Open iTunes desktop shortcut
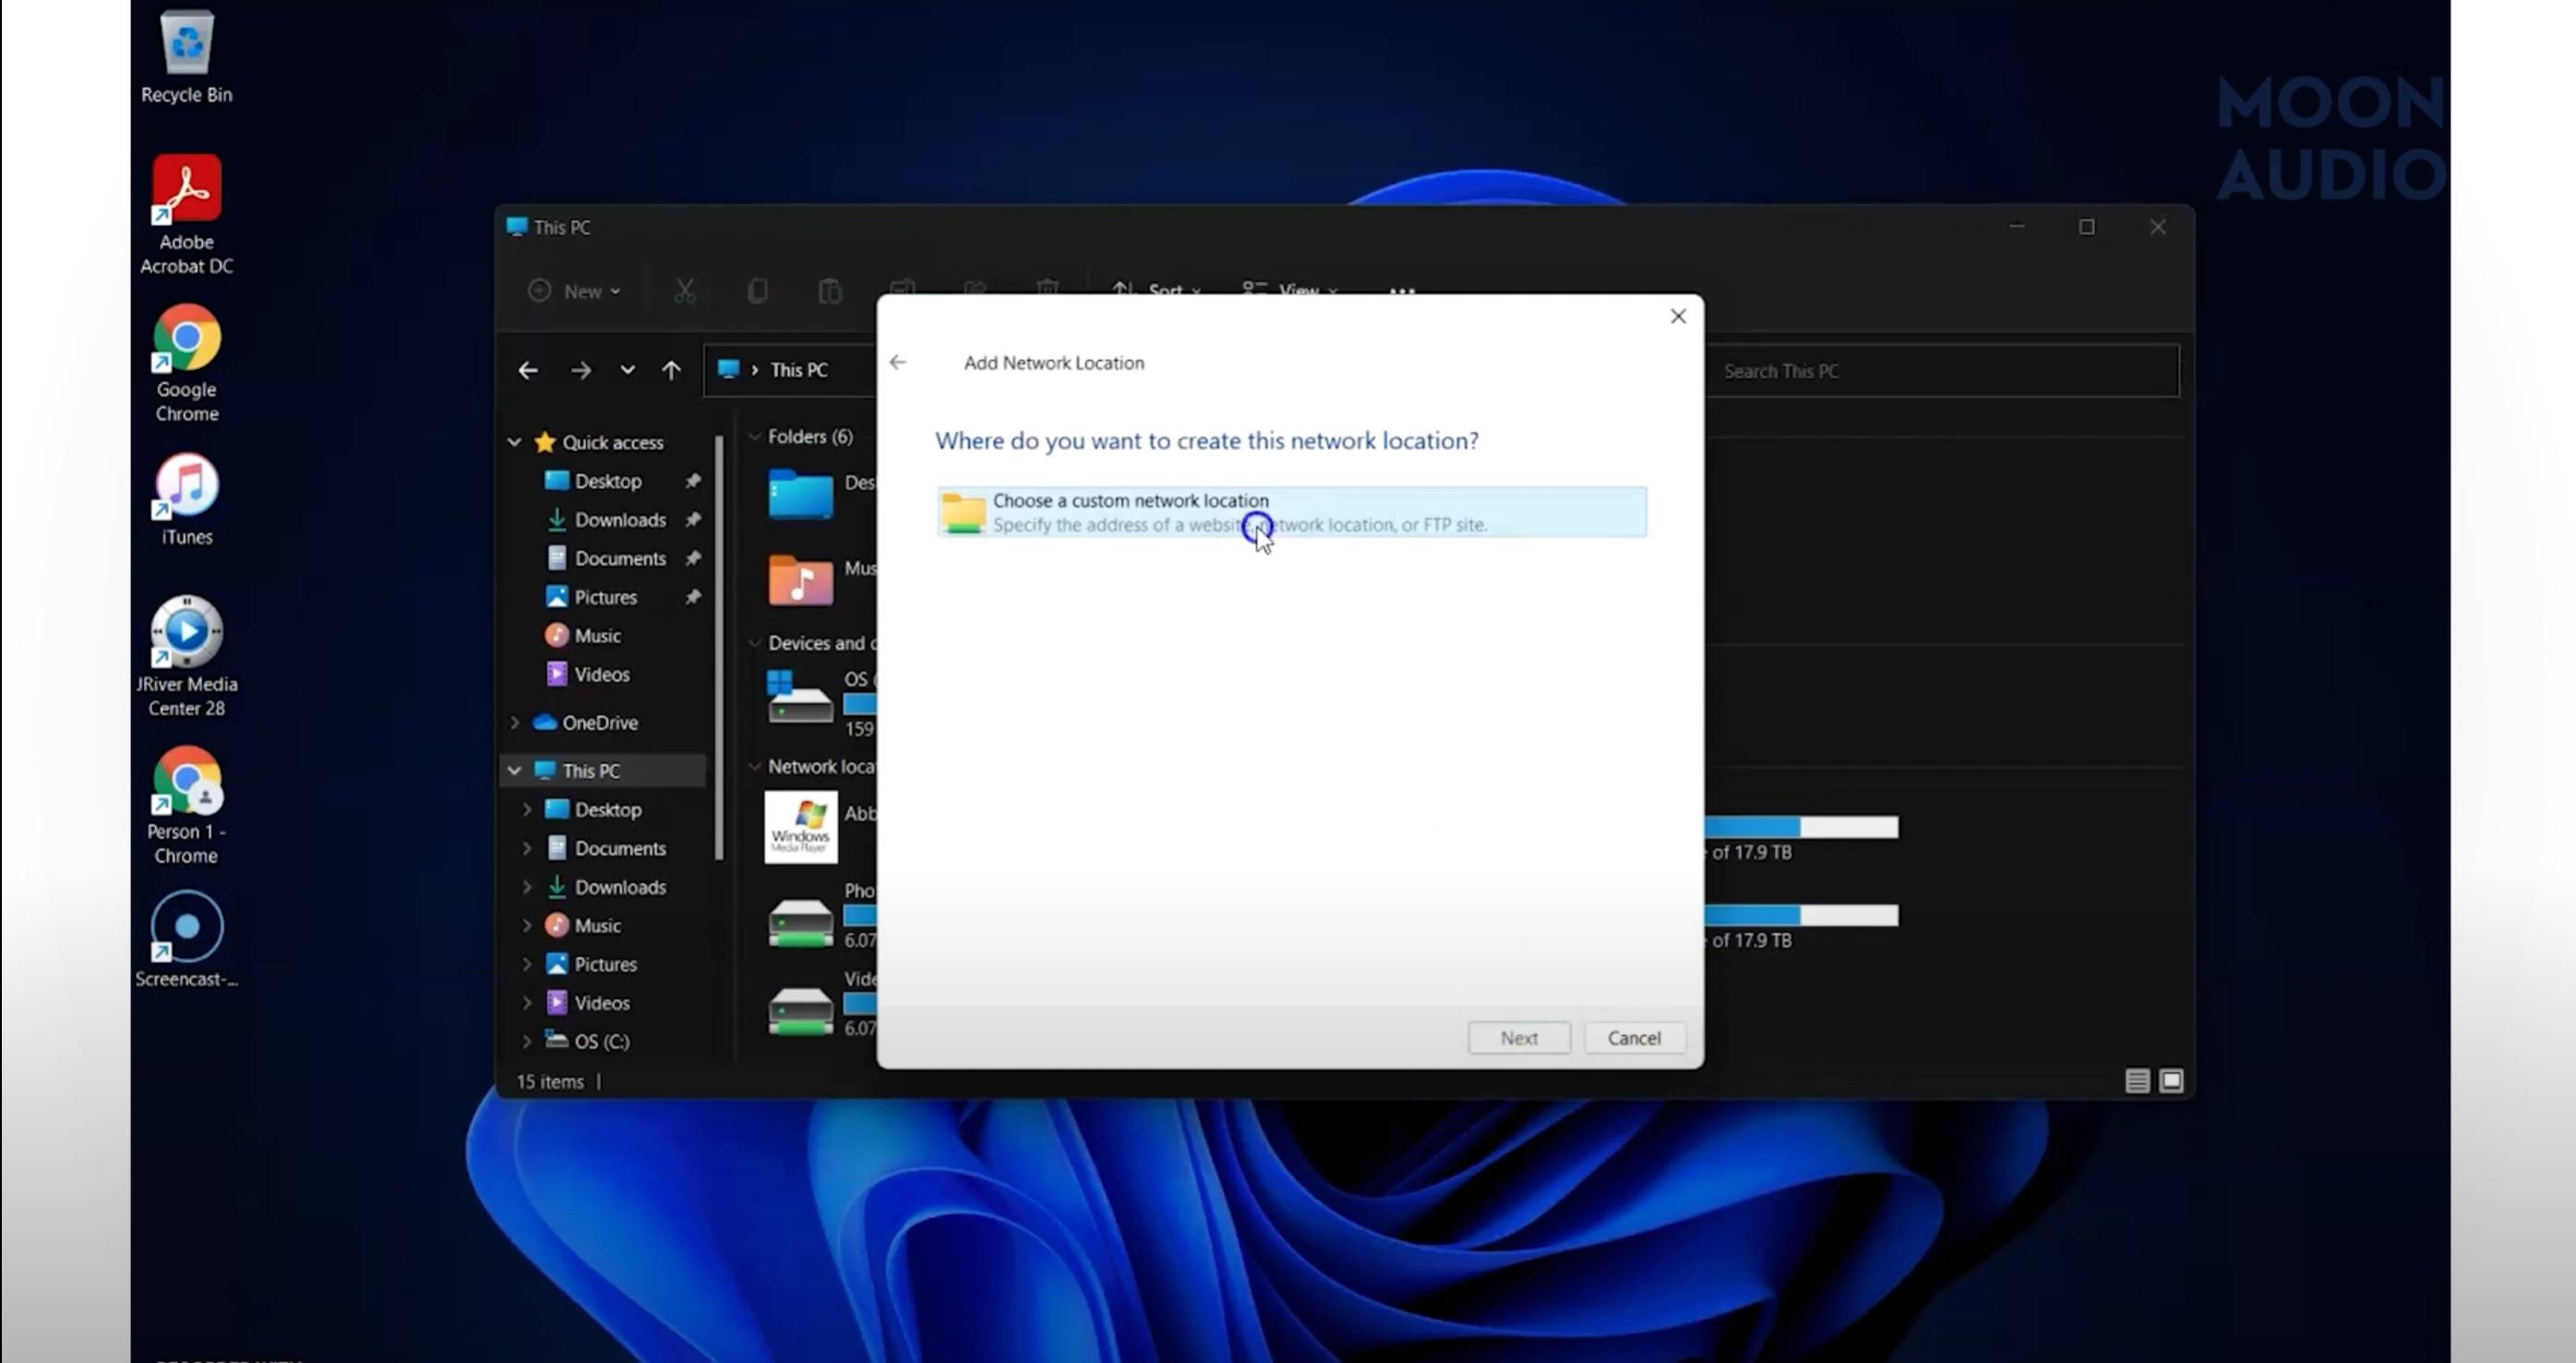The height and width of the screenshot is (1363, 2576). pos(186,499)
